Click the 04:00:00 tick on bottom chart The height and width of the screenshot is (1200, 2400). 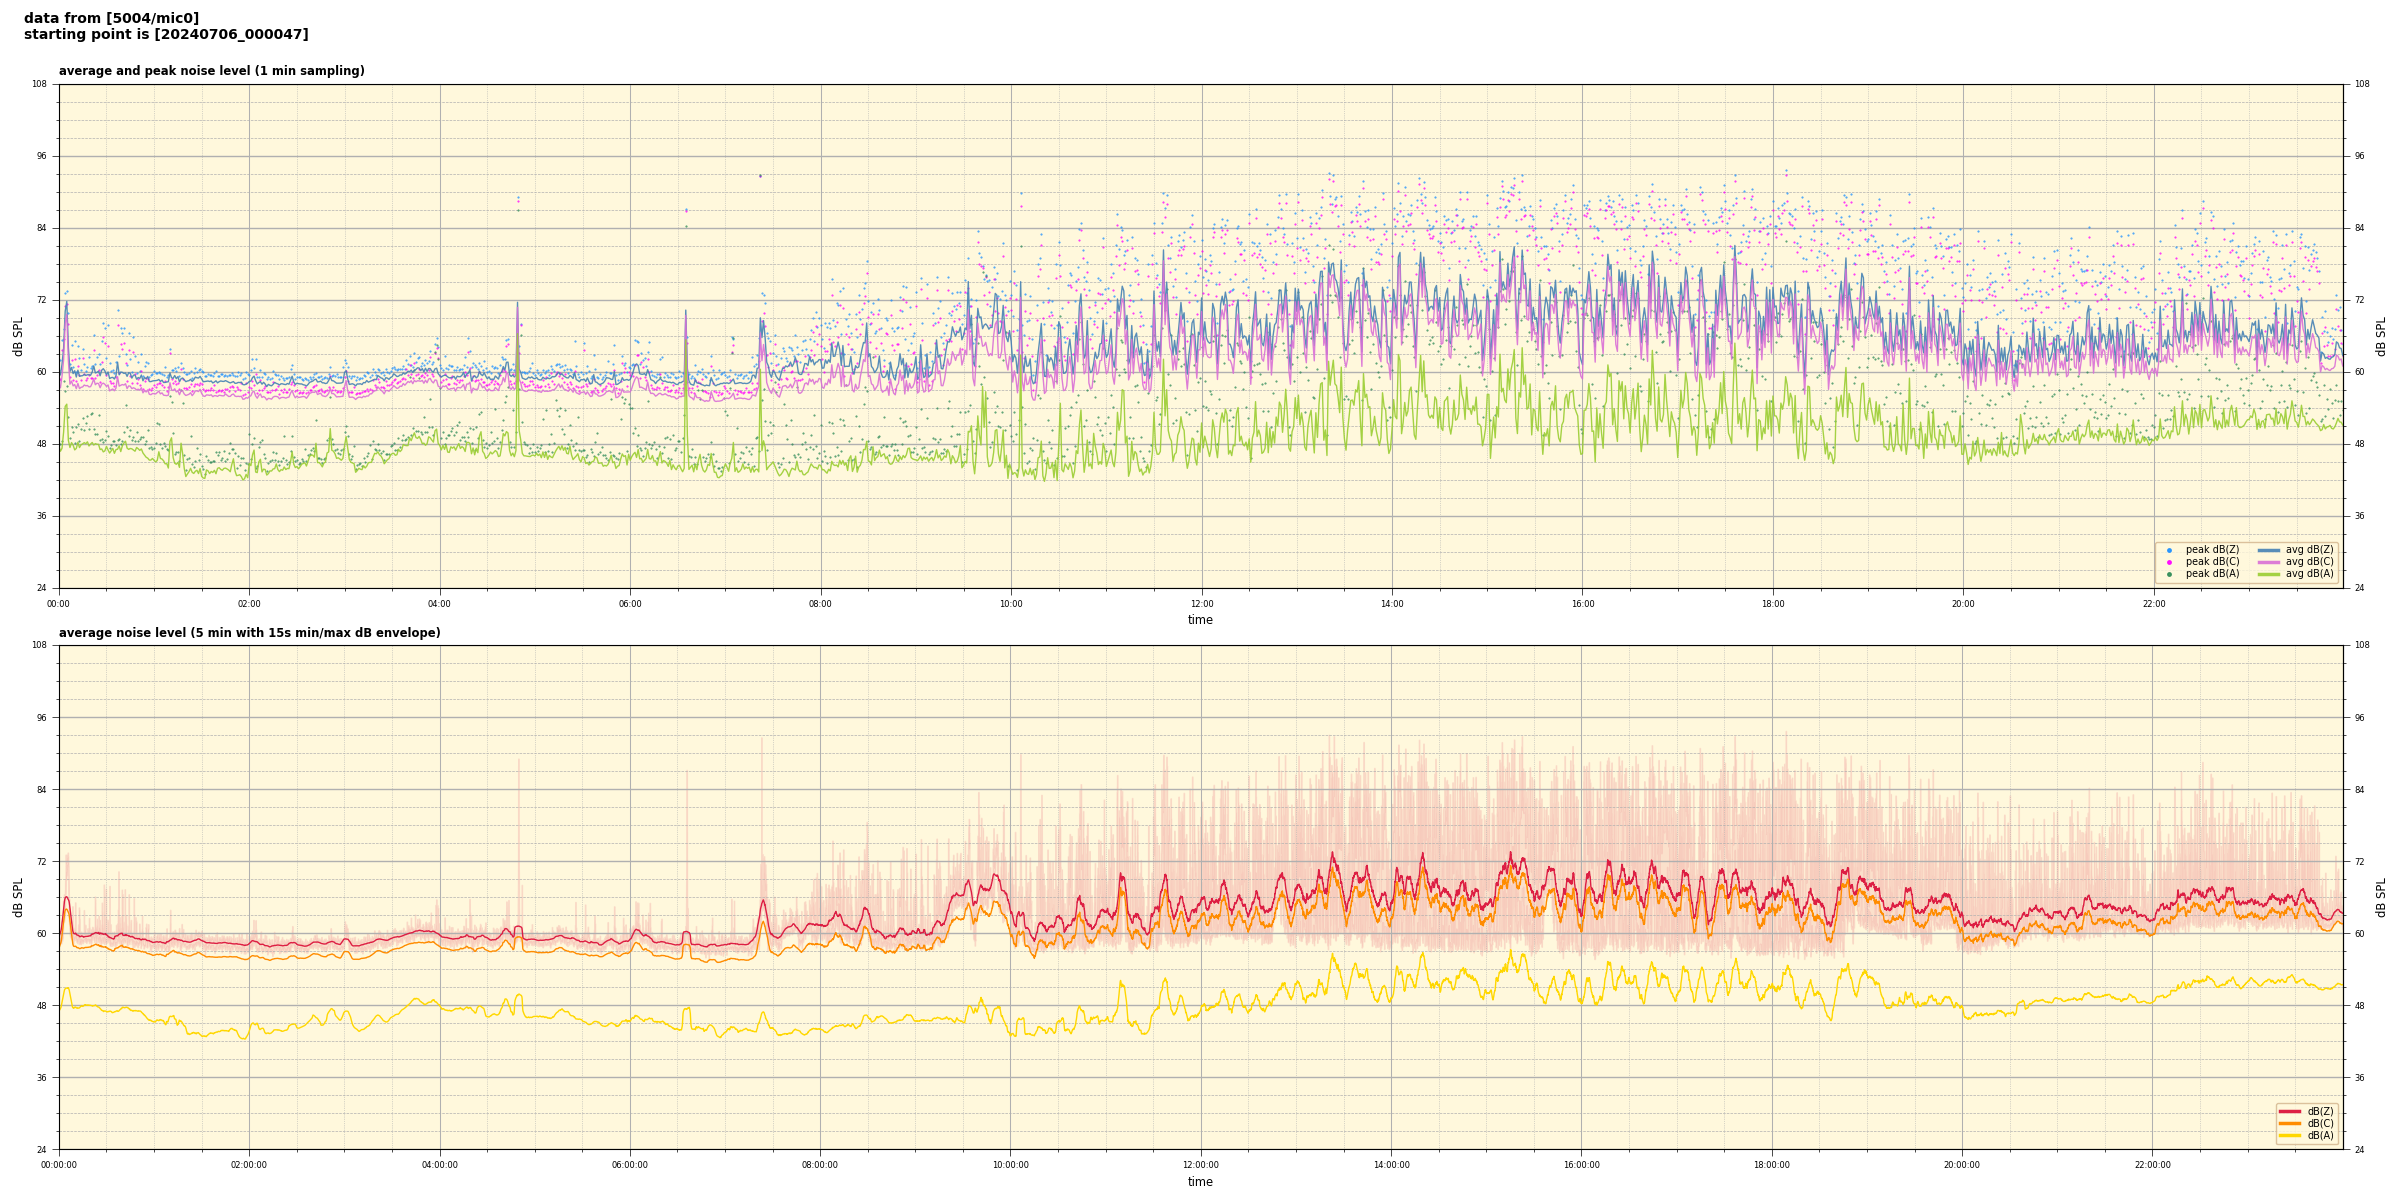coord(439,1165)
